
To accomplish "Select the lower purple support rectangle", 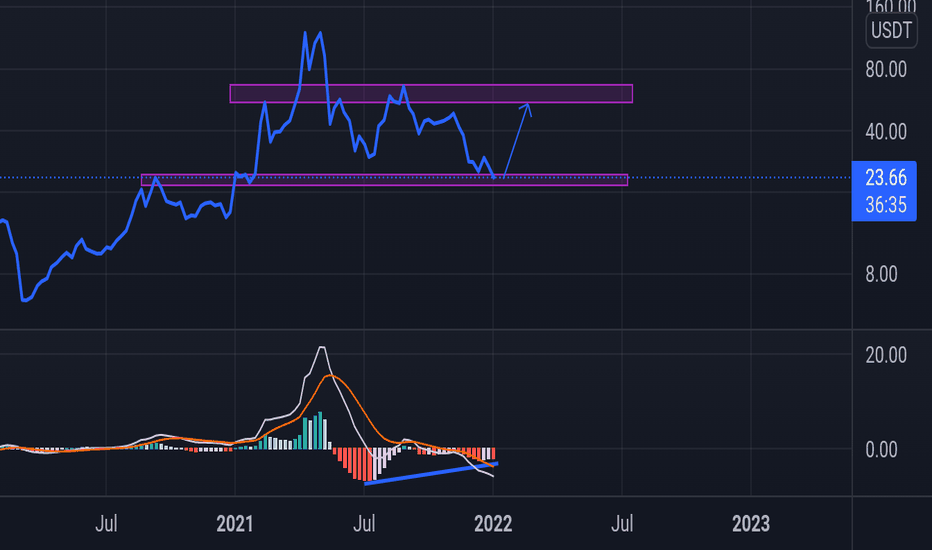I will (384, 180).
